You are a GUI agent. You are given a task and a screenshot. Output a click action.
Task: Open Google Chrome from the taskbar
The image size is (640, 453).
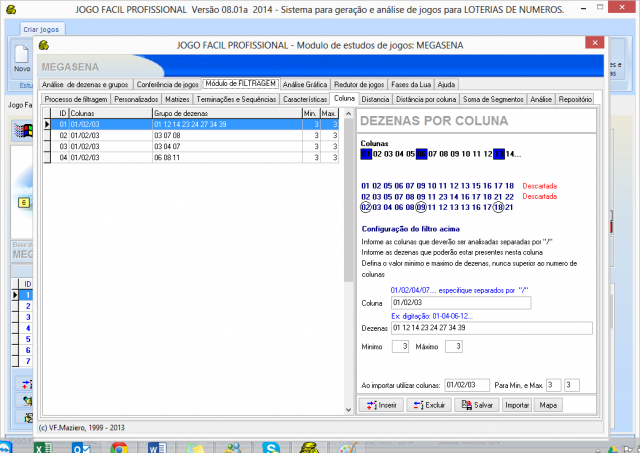click(x=118, y=446)
